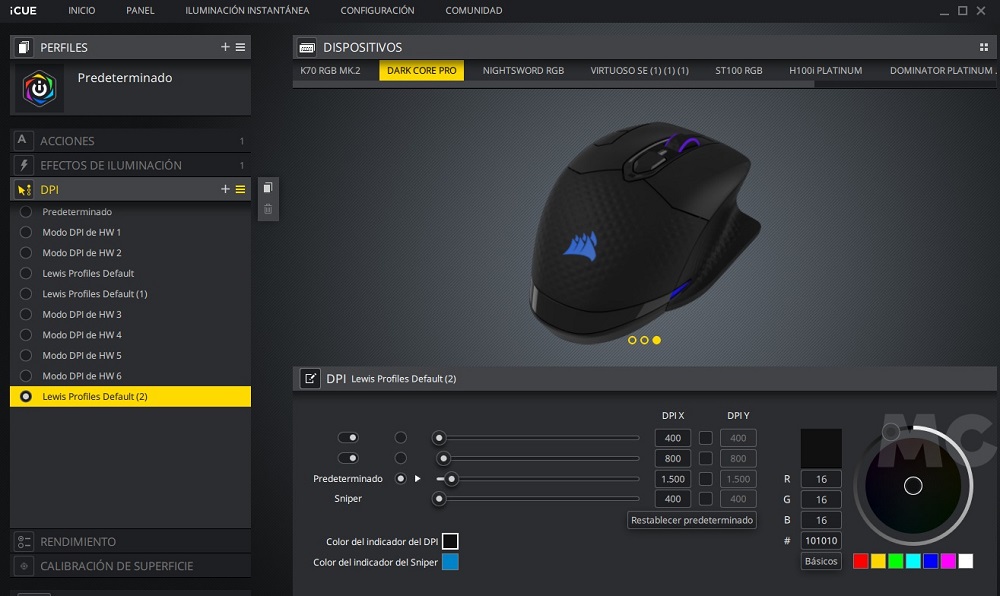The image size is (1000, 596).
Task: Click the DPI X field showing 1.500
Action: coord(672,479)
